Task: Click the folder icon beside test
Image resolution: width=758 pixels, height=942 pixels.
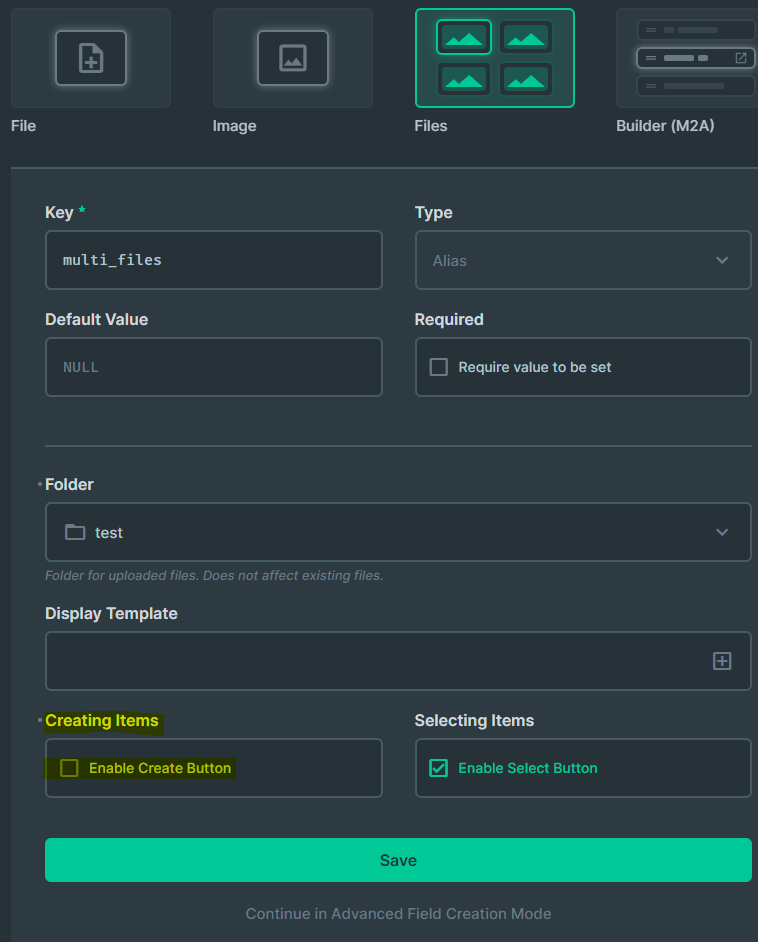Action: (x=75, y=532)
